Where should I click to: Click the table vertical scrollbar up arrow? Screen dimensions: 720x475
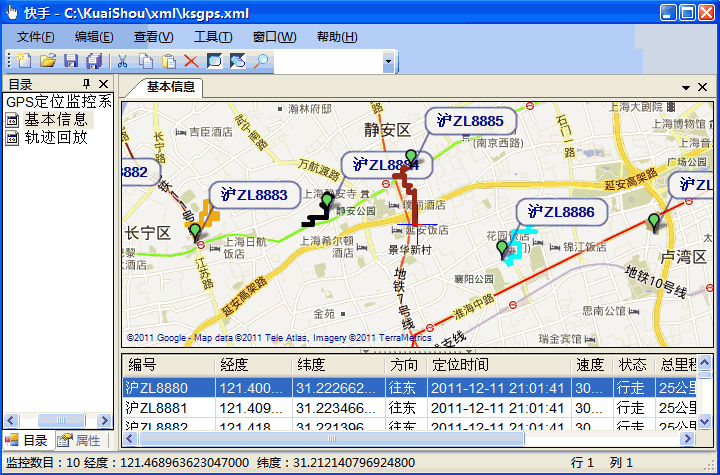pos(704,362)
